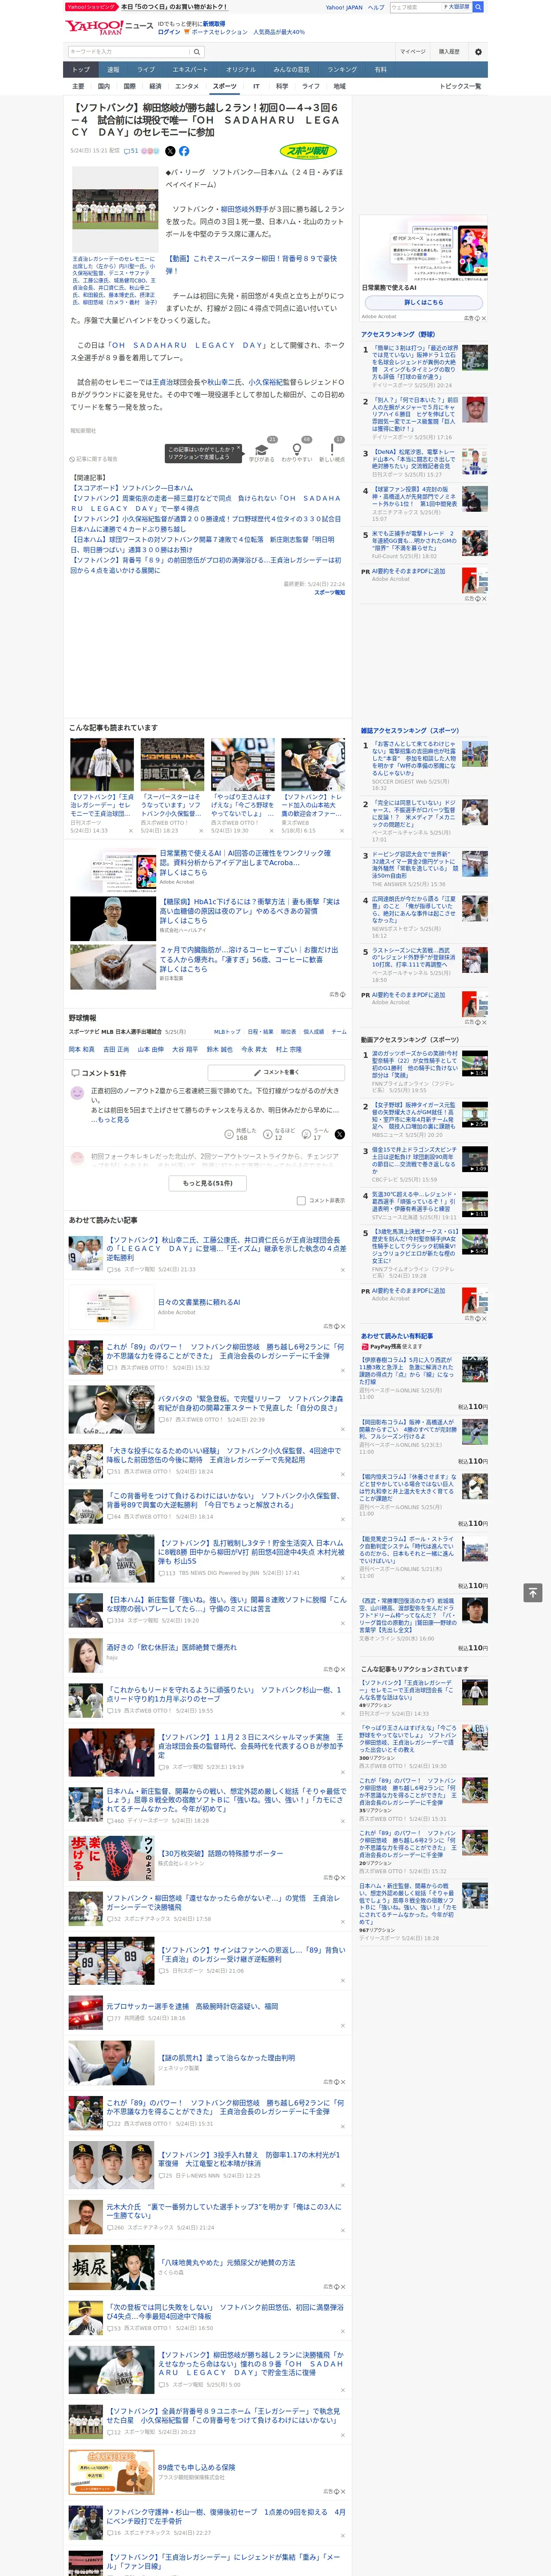Image resolution: width=551 pixels, height=2576 pixels.
Task: Play the 1:34 video in 動画アクセスランキング
Action: [475, 1064]
